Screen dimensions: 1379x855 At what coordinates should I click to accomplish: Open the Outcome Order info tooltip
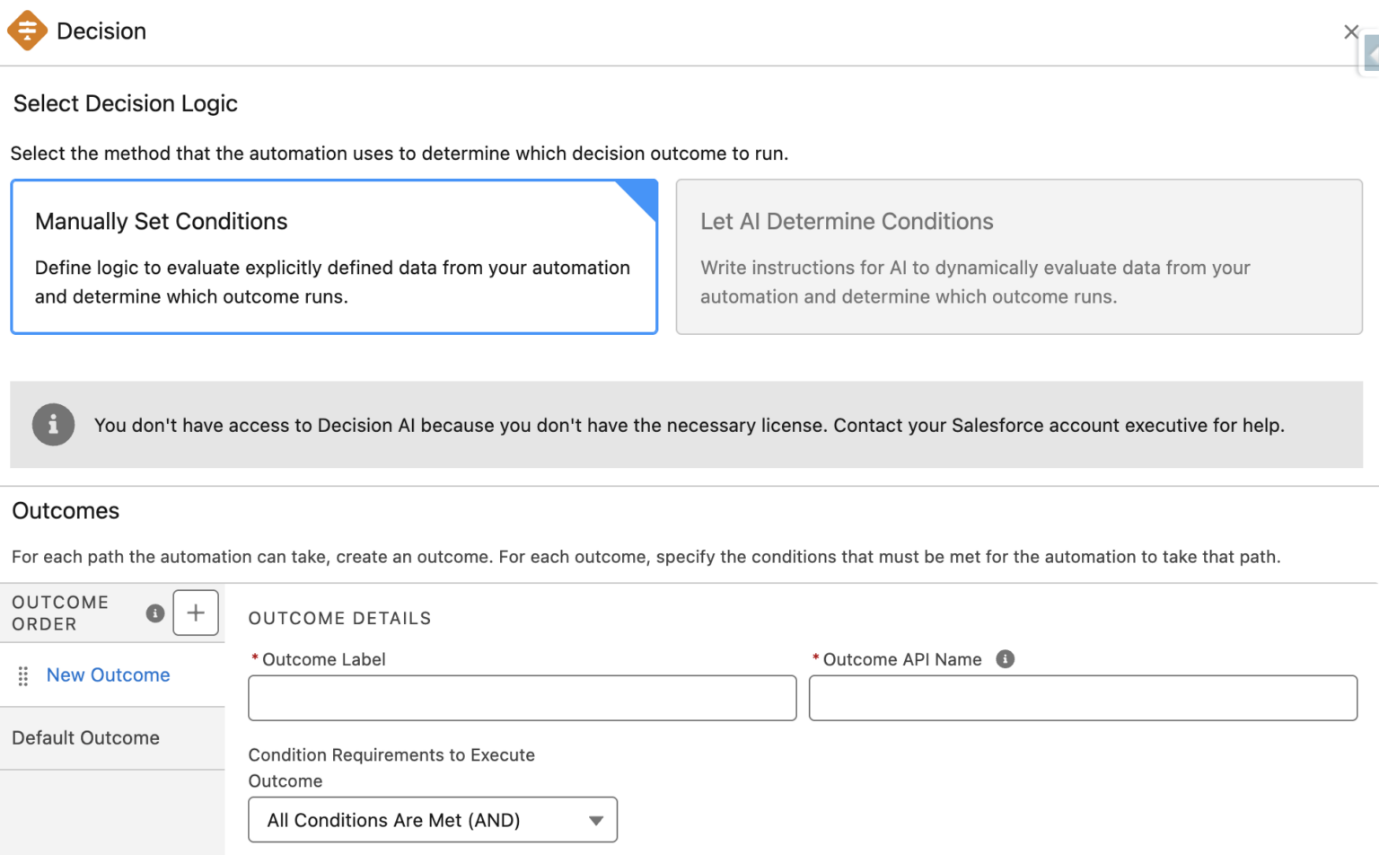tap(155, 613)
